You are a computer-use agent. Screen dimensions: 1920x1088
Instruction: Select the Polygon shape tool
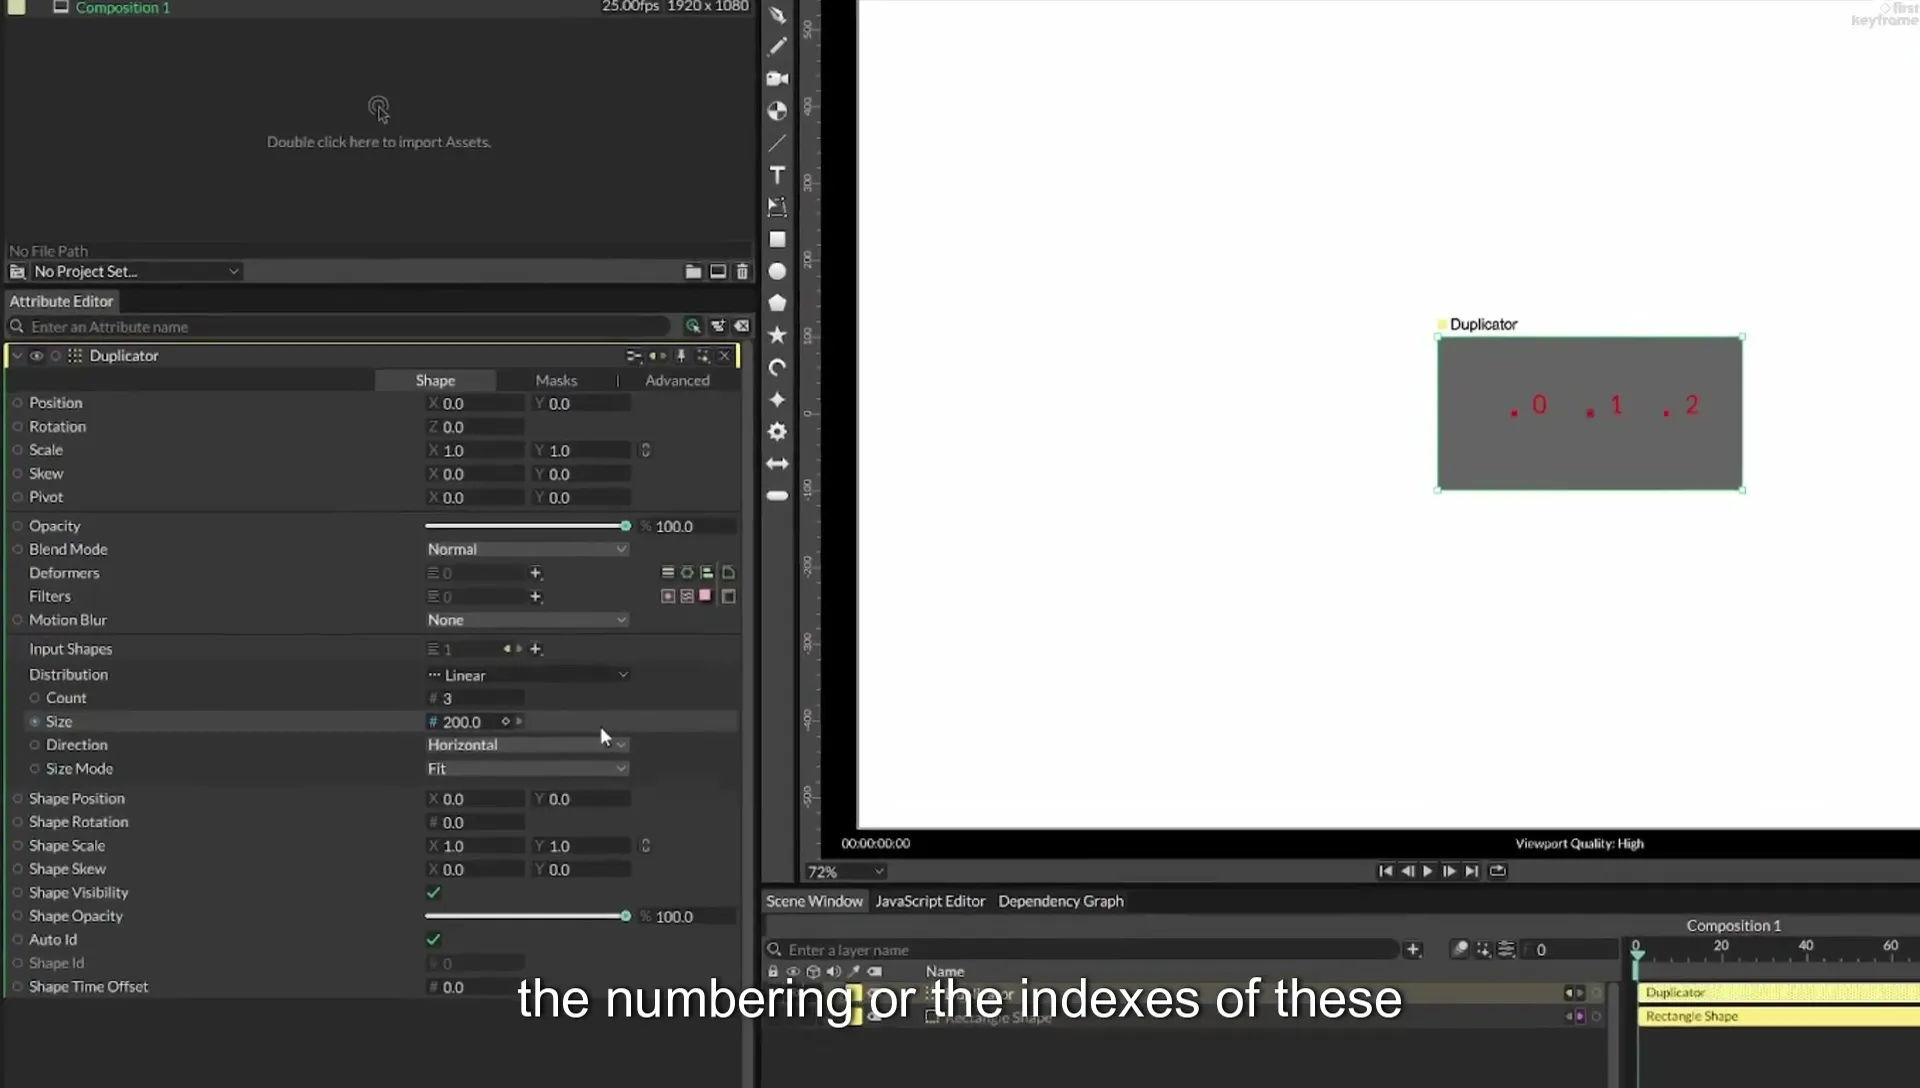(777, 303)
